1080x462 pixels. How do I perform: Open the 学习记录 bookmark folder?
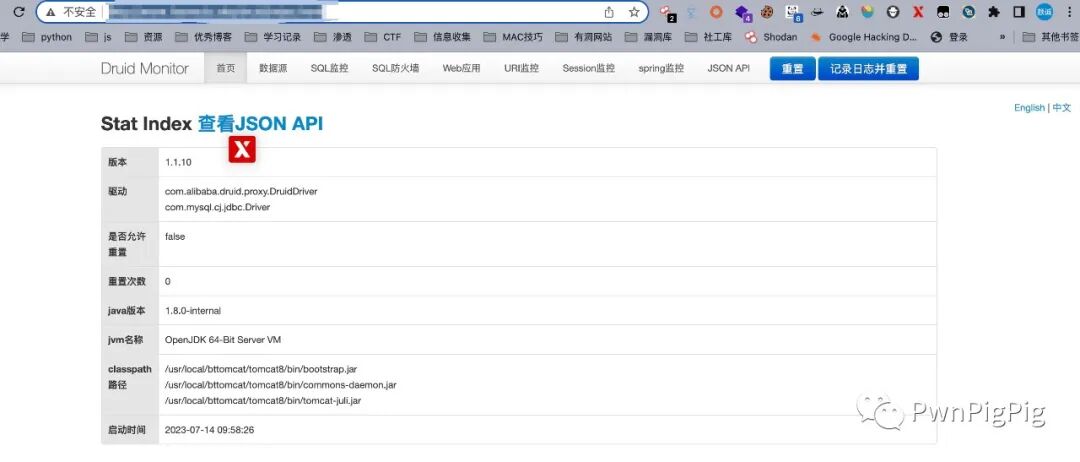(273, 37)
